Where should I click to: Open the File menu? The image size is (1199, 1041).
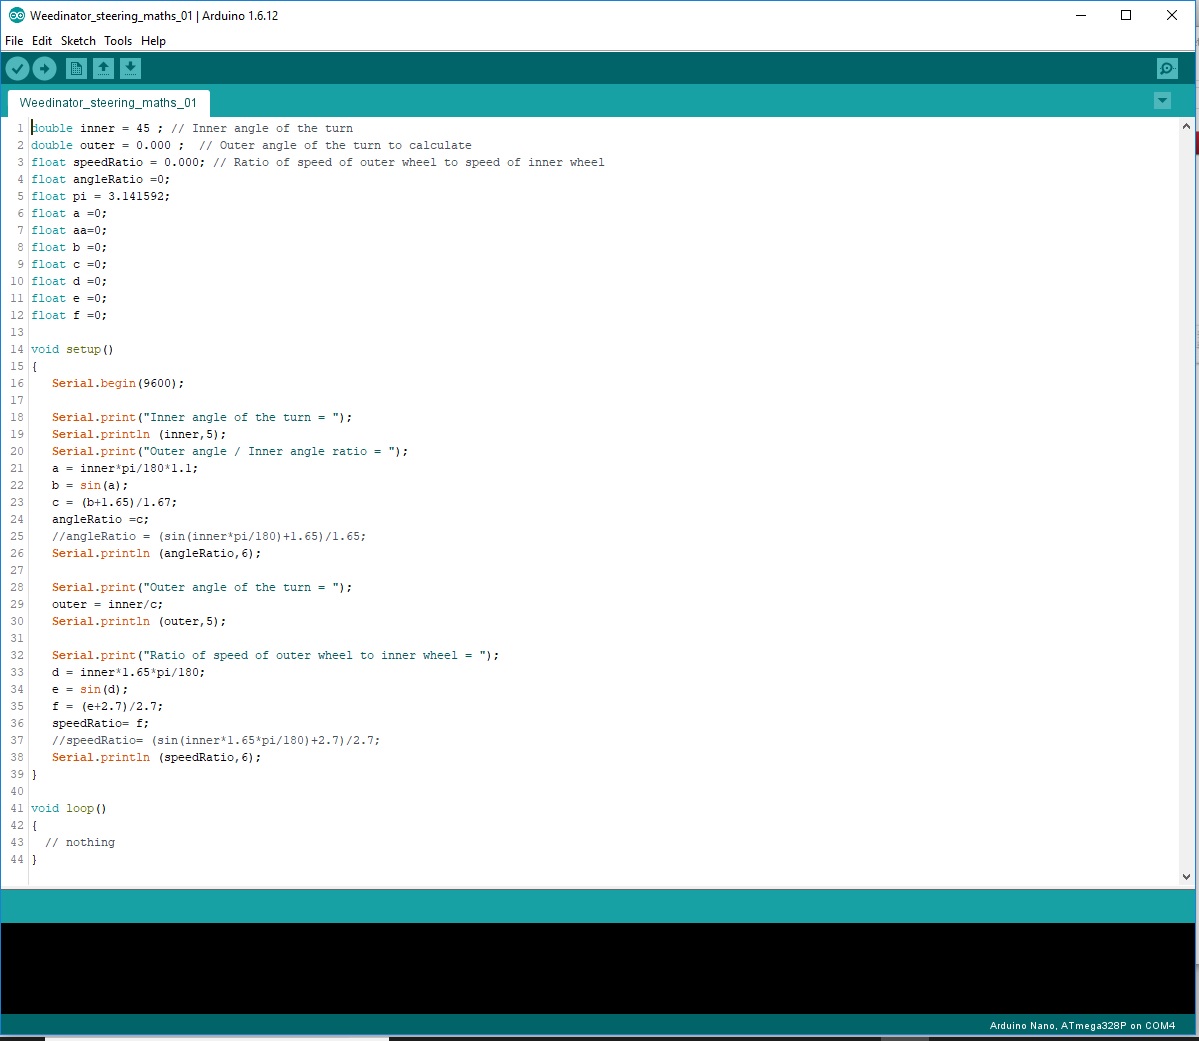(14, 41)
